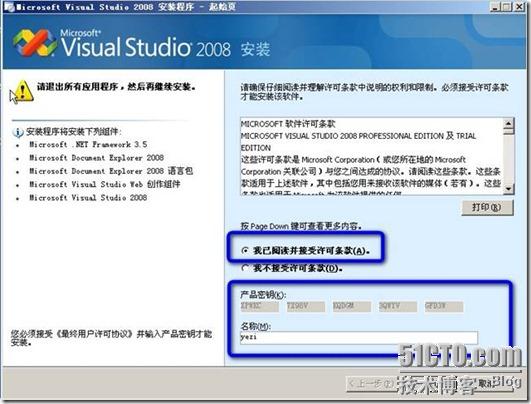This screenshot has height=404, width=531.
Task: Click text 按 Page Down 键可查看更多内容
Action: pos(301,226)
